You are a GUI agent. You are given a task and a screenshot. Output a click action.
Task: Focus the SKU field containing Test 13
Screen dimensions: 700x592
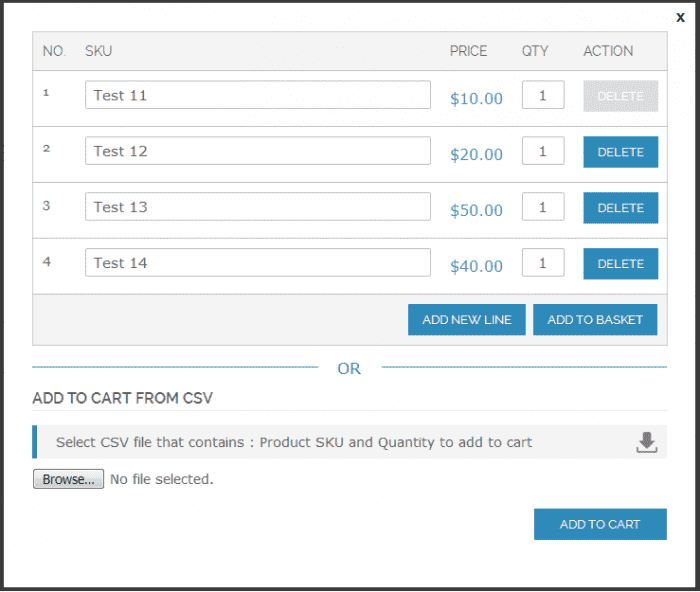tap(257, 207)
